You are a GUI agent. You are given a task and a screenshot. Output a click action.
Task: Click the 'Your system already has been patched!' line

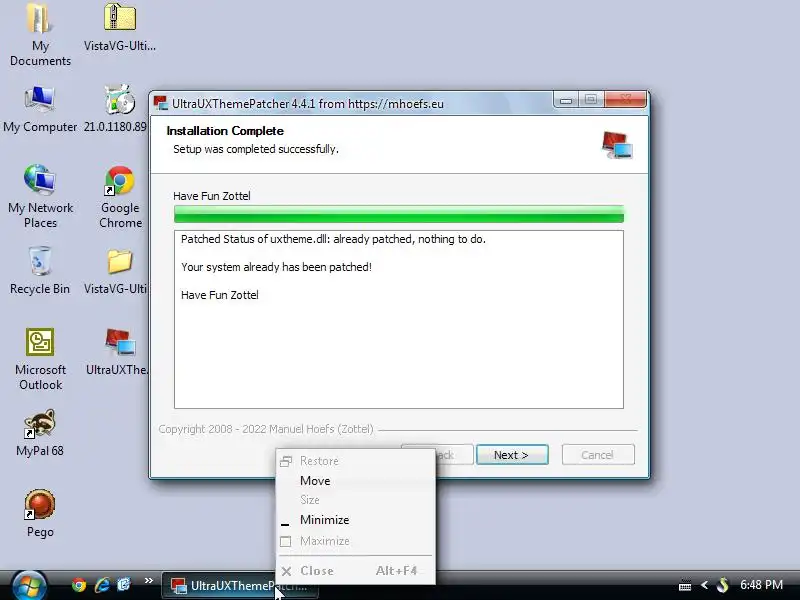[x=276, y=267]
